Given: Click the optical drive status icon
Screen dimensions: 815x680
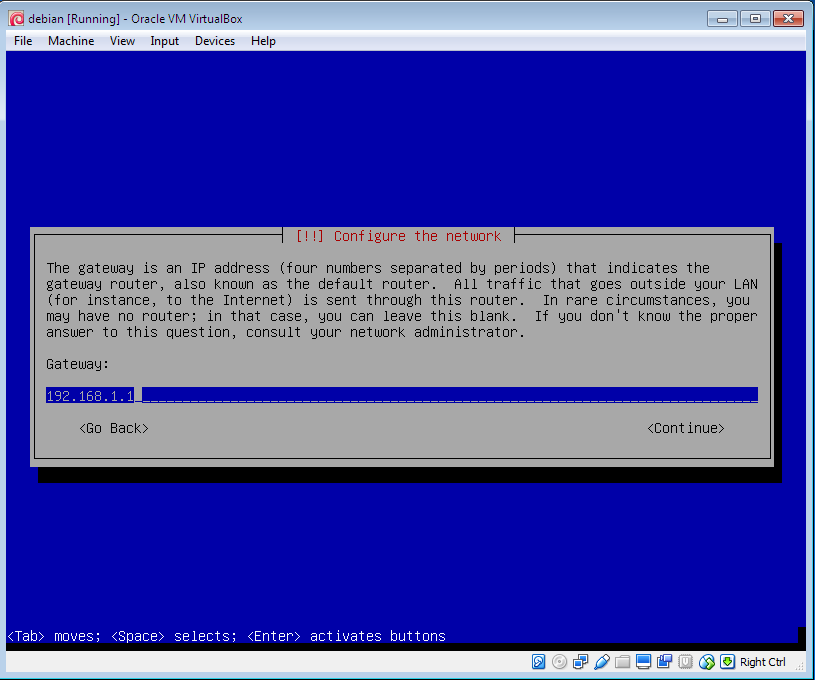Looking at the screenshot, I should 559,661.
